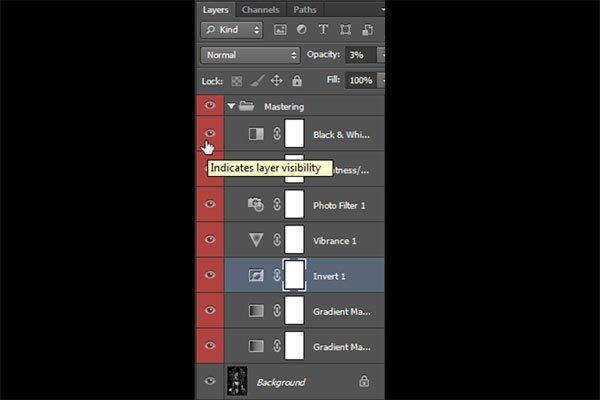Hide the Background layer

tap(209, 381)
